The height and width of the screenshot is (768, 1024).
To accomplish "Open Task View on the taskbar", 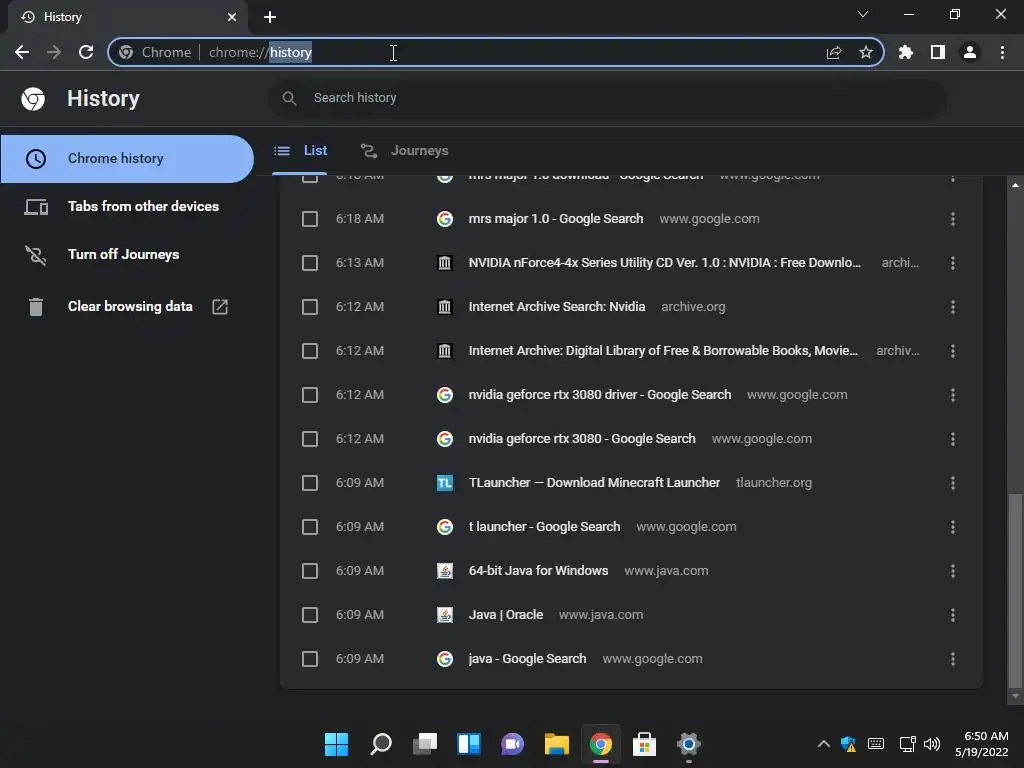I will coord(424,744).
